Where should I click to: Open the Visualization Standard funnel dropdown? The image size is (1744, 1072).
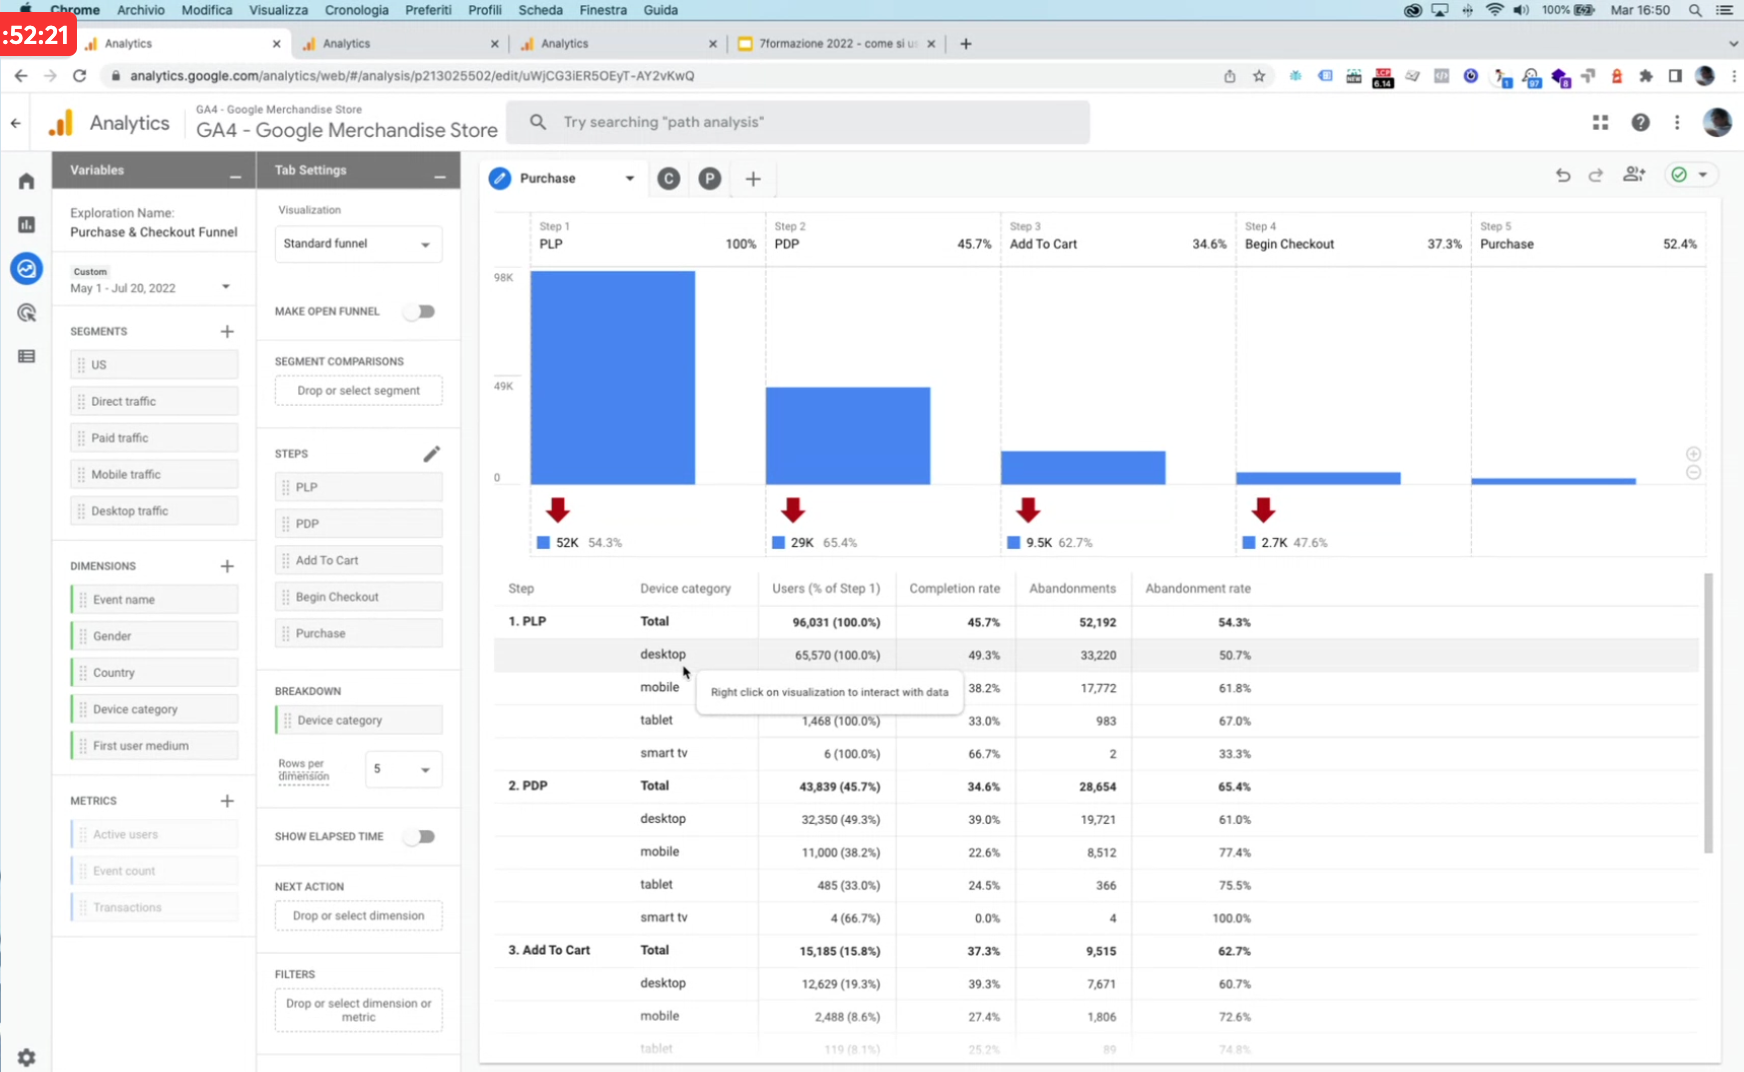pyautogui.click(x=358, y=244)
